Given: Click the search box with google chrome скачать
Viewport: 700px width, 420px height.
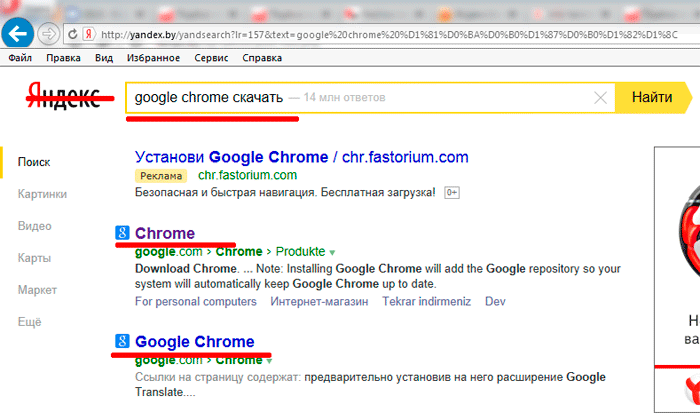Looking at the screenshot, I should click(371, 97).
